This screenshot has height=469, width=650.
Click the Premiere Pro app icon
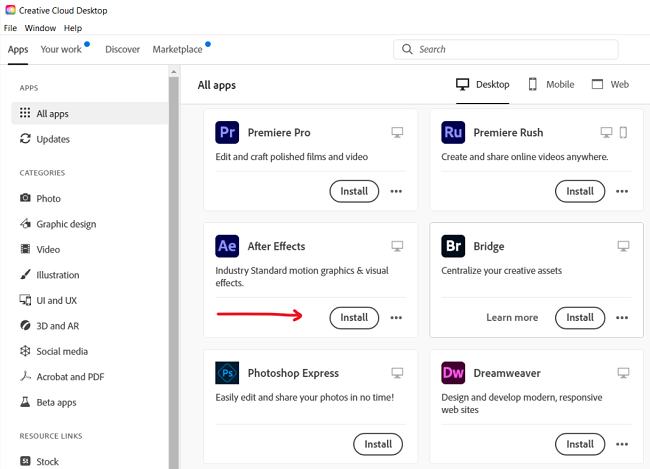coord(227,132)
